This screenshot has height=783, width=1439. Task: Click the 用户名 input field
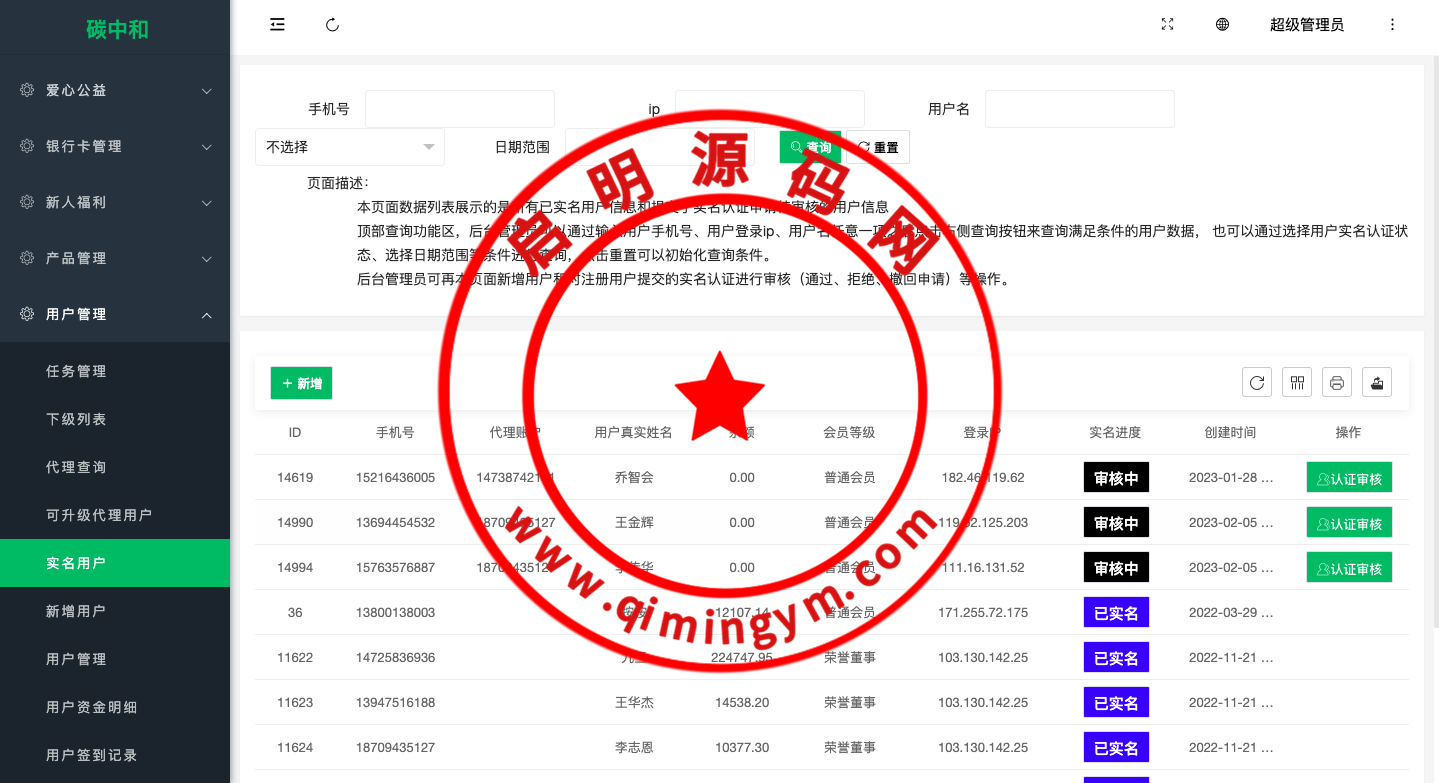pyautogui.click(x=1079, y=109)
